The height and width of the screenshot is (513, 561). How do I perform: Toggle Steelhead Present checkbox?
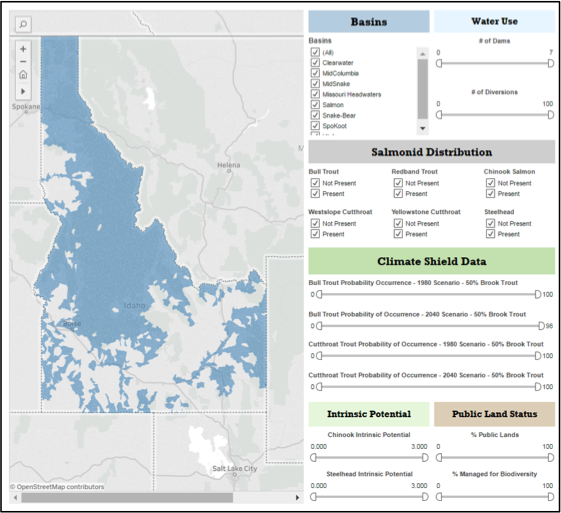tap(490, 234)
